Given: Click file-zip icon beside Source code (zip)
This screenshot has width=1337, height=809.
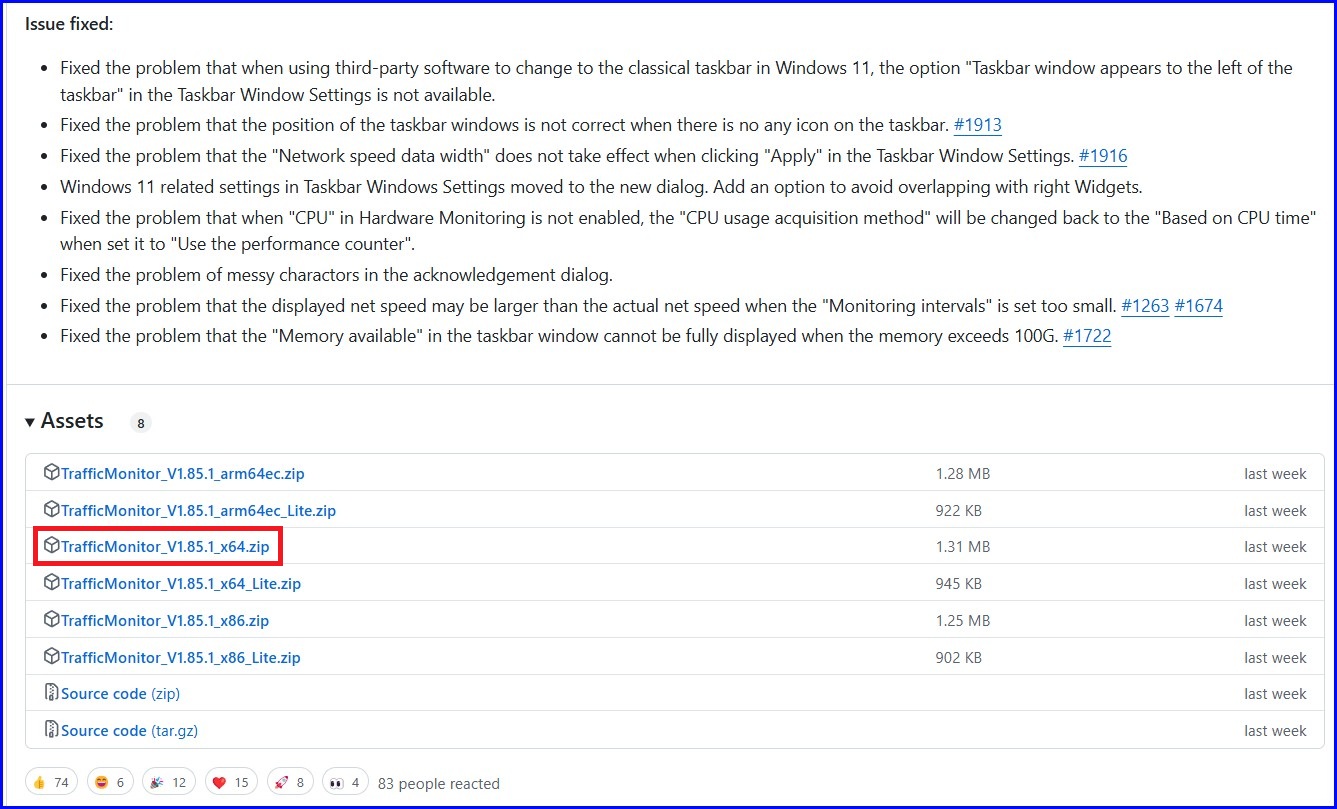Looking at the screenshot, I should [x=51, y=693].
